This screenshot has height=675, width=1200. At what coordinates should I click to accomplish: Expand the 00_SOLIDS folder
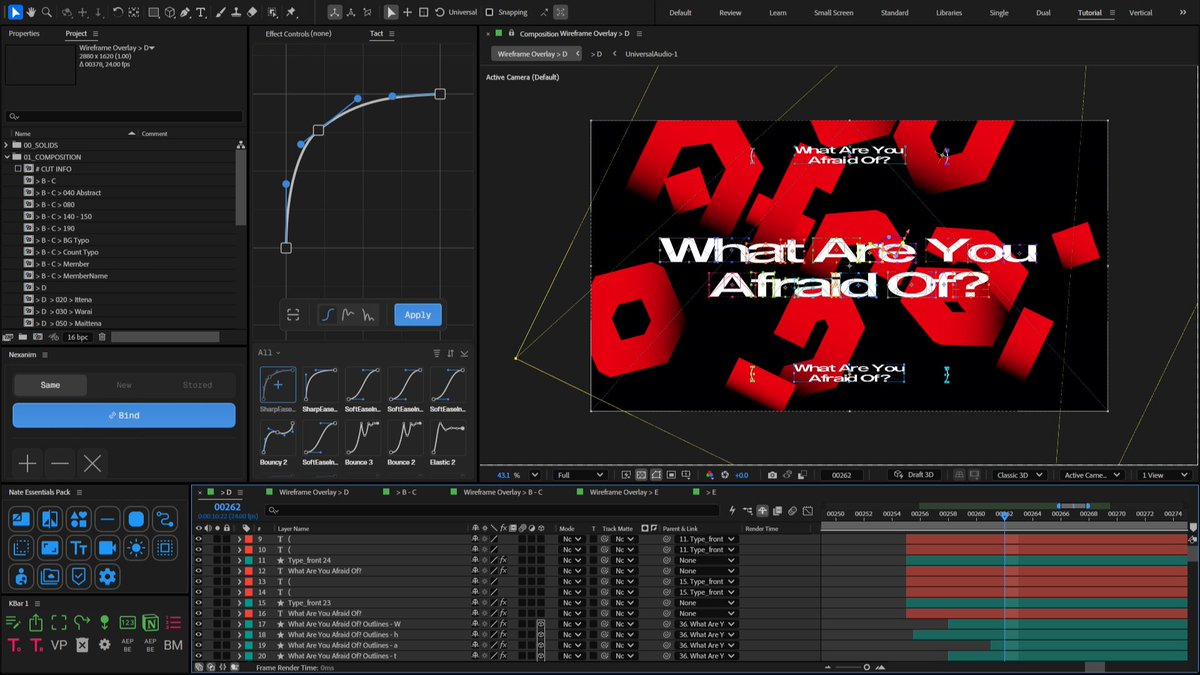point(7,145)
